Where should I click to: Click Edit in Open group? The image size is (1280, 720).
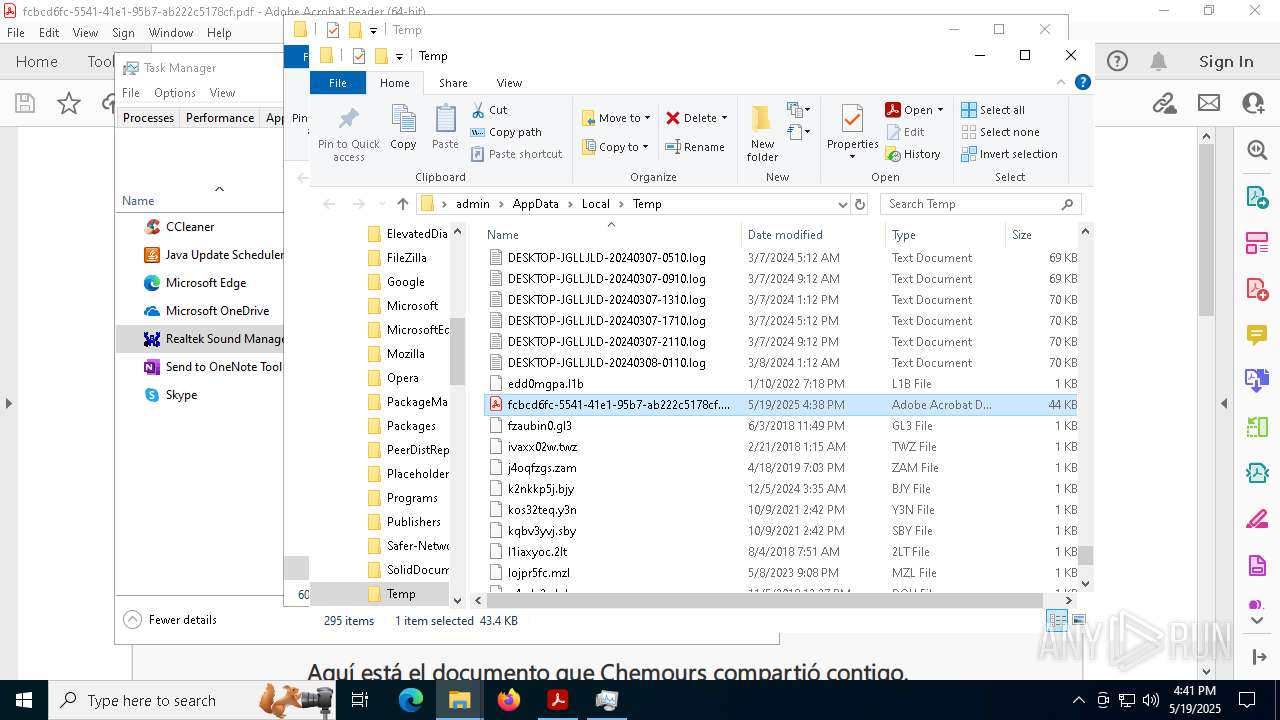click(905, 132)
